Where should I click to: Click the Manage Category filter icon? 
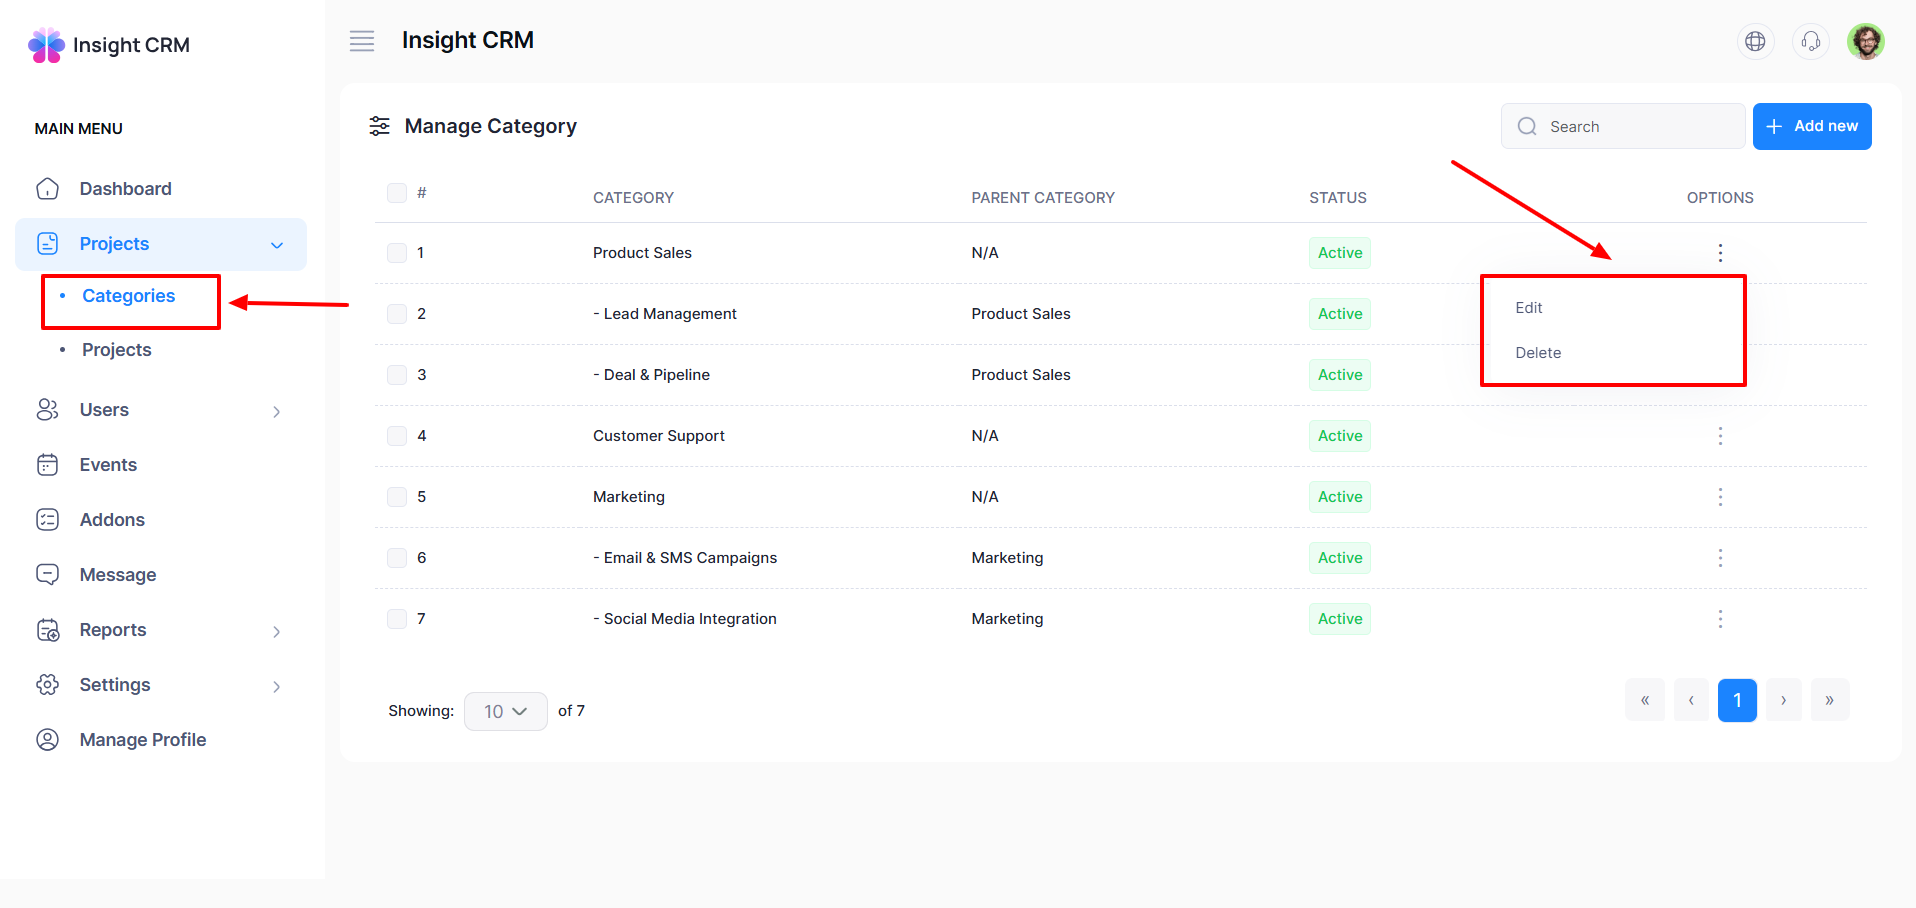(x=379, y=126)
